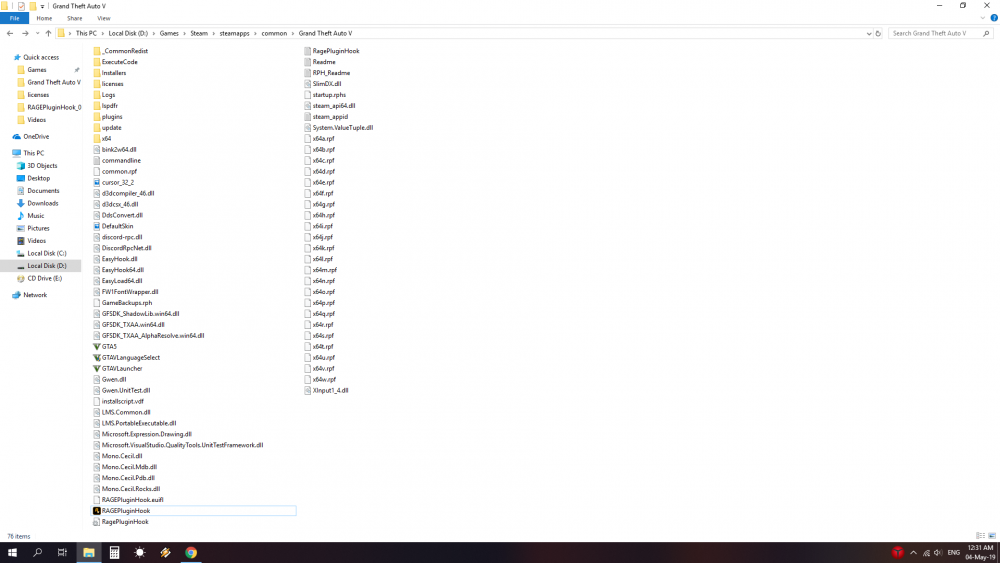Open Task View on the taskbar
The image size is (1000, 563).
pos(62,553)
